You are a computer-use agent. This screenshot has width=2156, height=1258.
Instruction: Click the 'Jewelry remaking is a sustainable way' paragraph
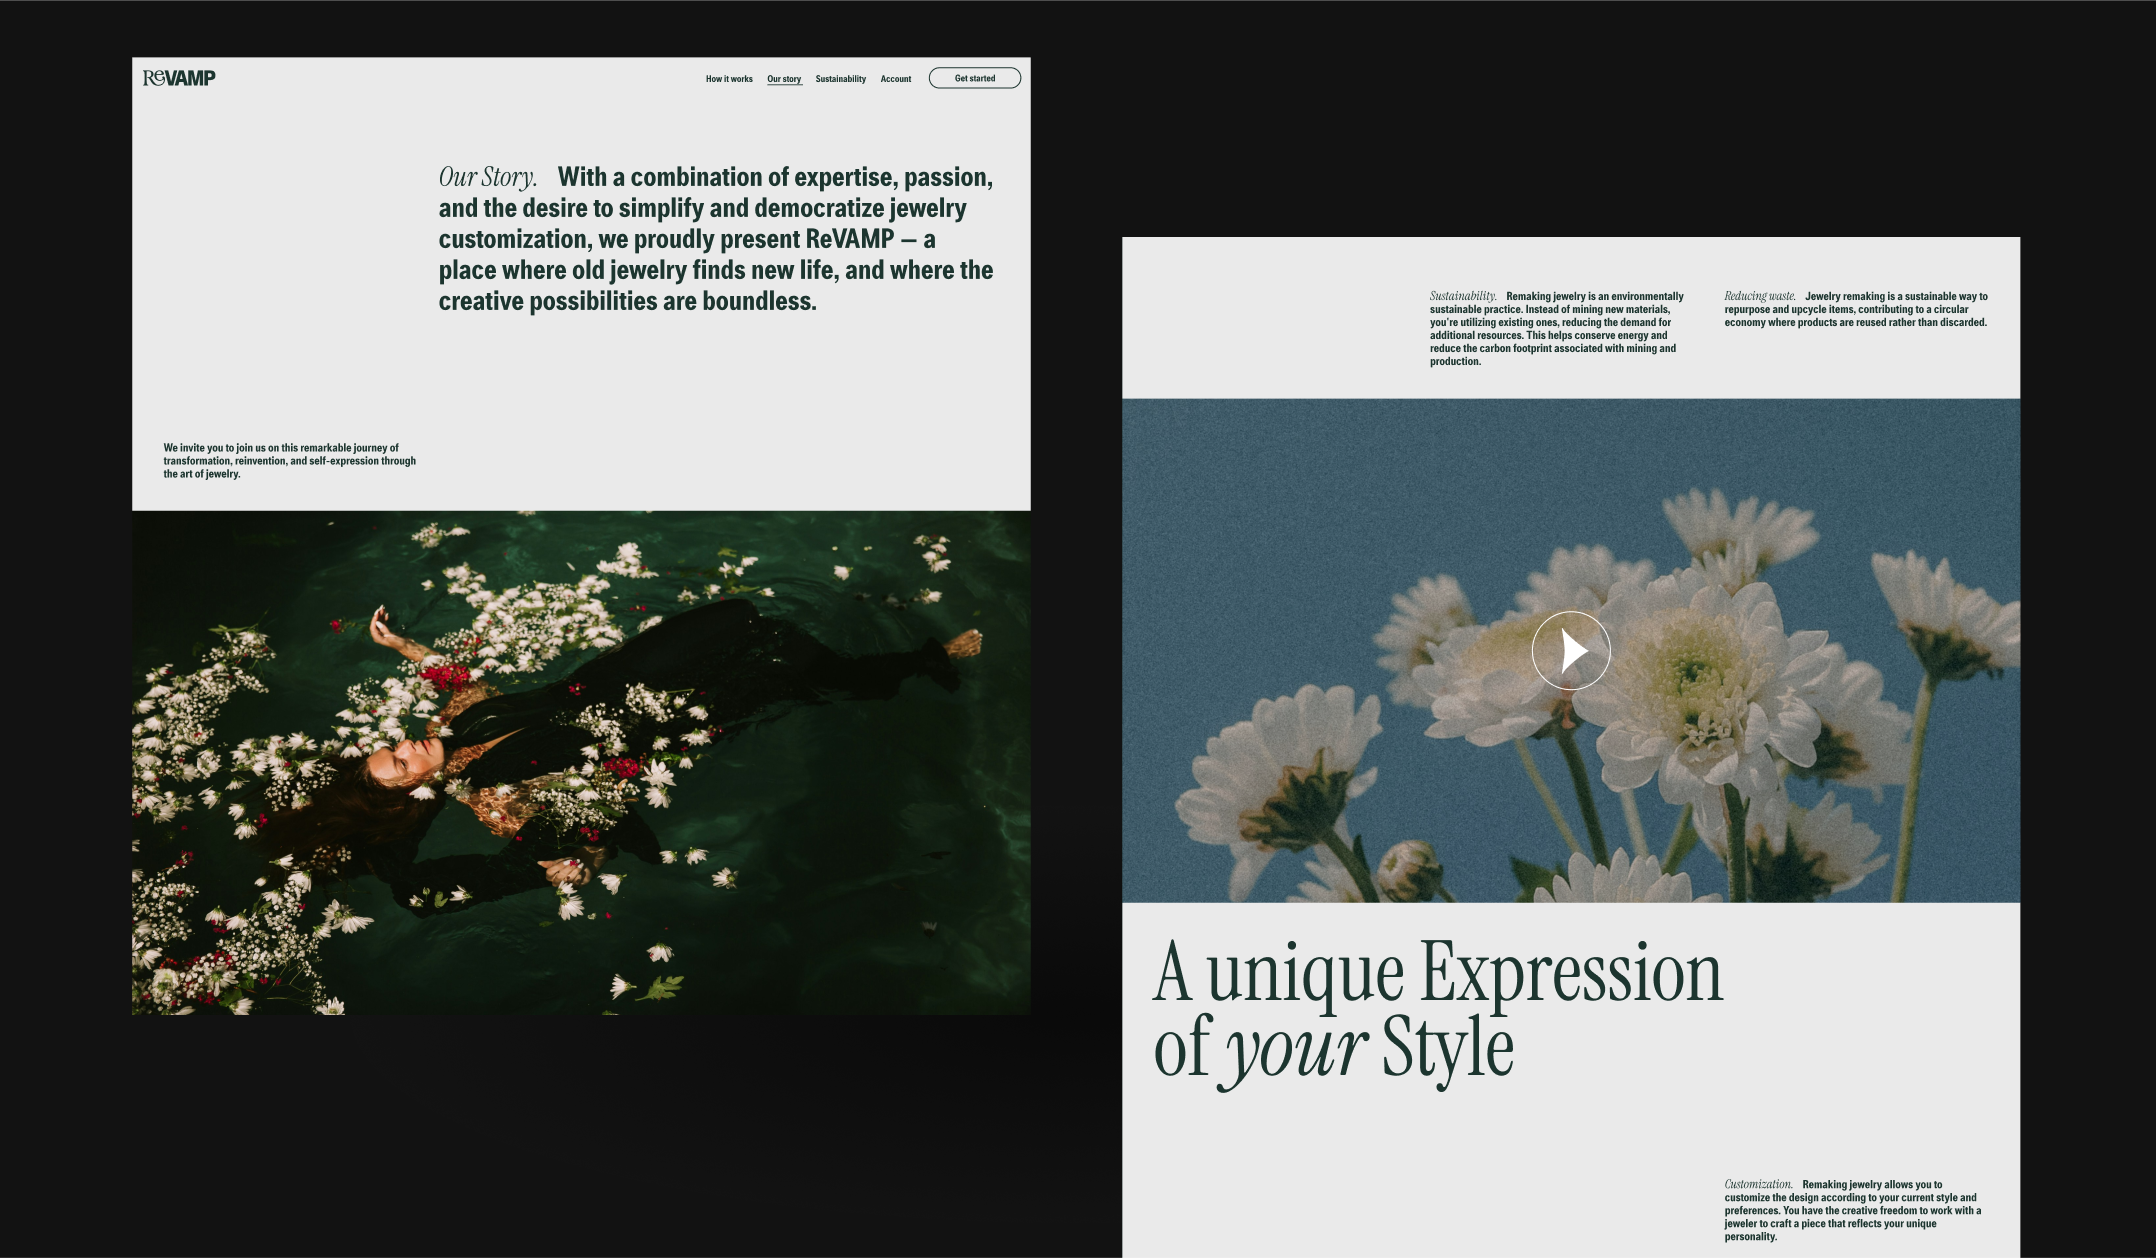pyautogui.click(x=1856, y=309)
